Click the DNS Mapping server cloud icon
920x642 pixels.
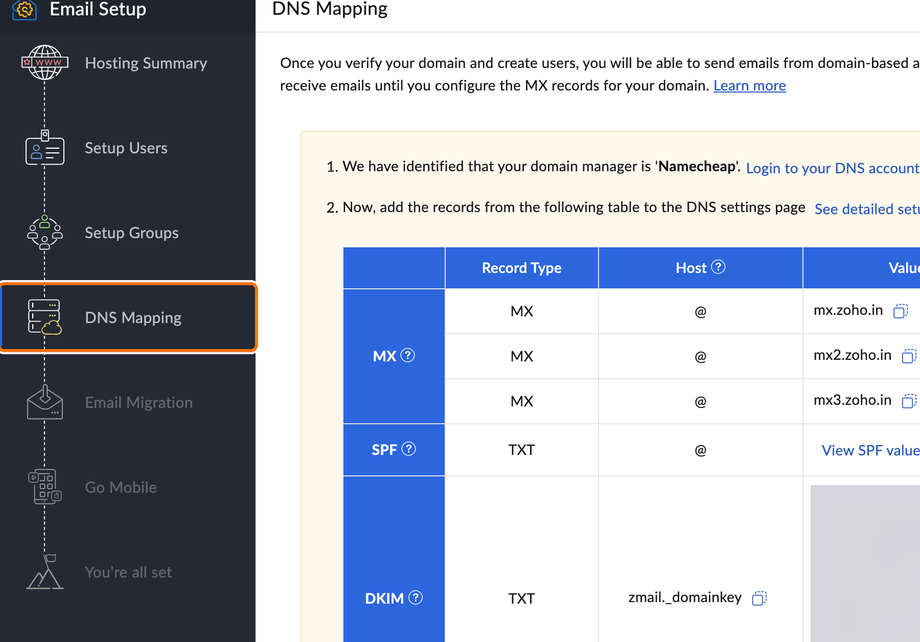pyautogui.click(x=45, y=317)
